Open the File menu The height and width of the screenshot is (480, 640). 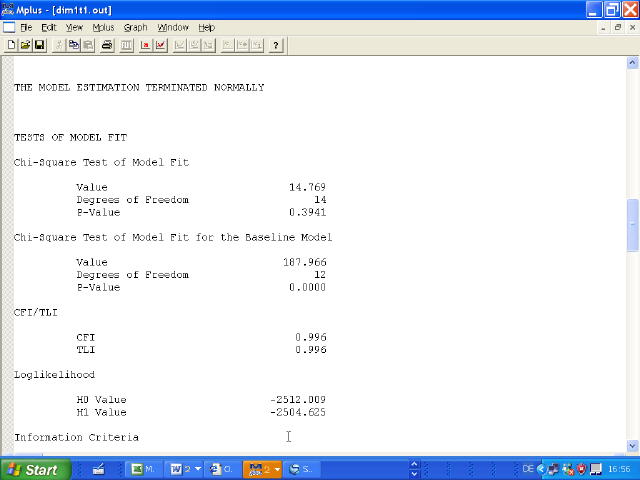(26, 27)
